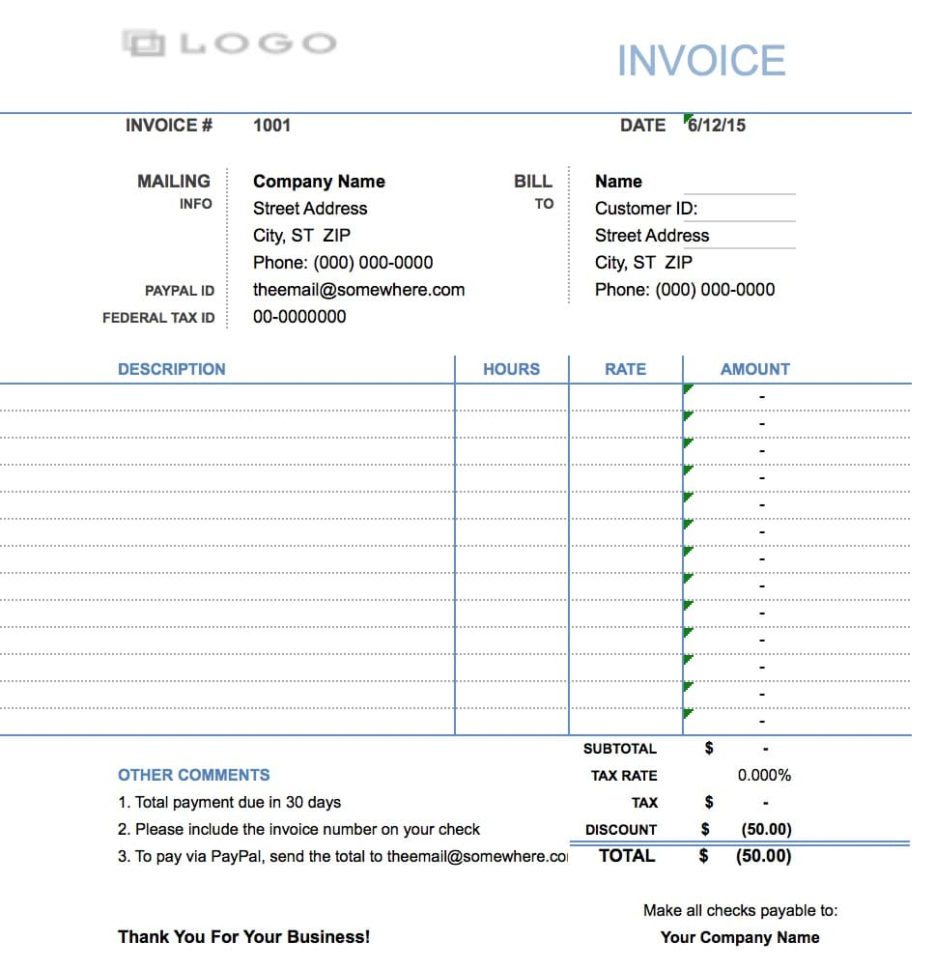Click the DESCRIPTION column header
935x970 pixels.
[x=171, y=369]
